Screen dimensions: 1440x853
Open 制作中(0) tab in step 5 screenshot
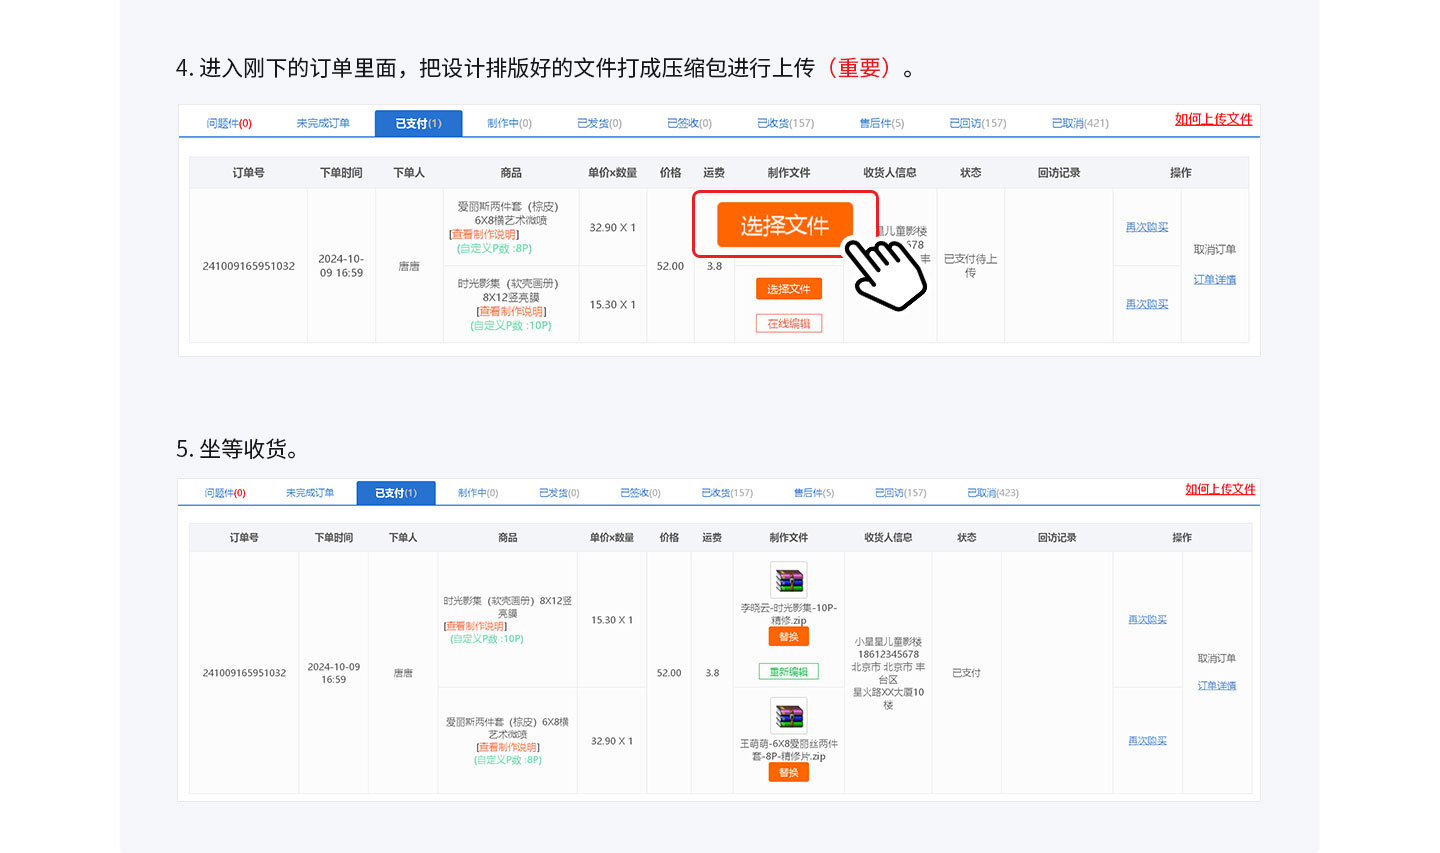click(478, 493)
